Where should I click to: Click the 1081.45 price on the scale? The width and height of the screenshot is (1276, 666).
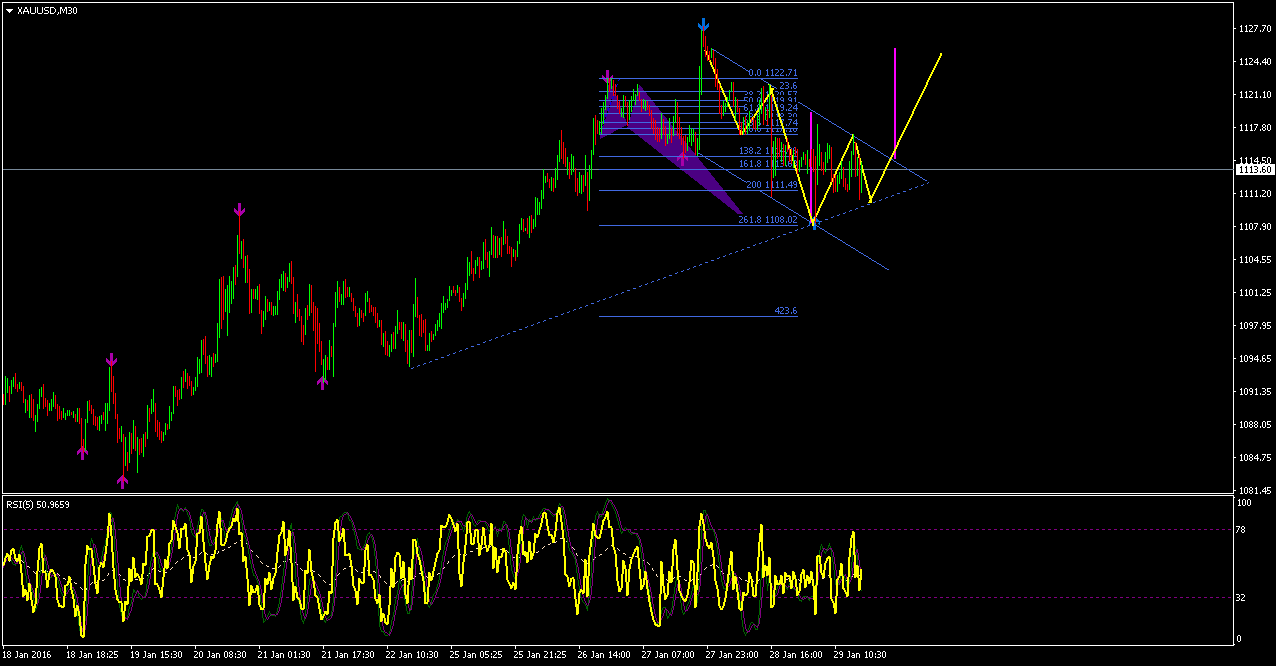[1254, 490]
